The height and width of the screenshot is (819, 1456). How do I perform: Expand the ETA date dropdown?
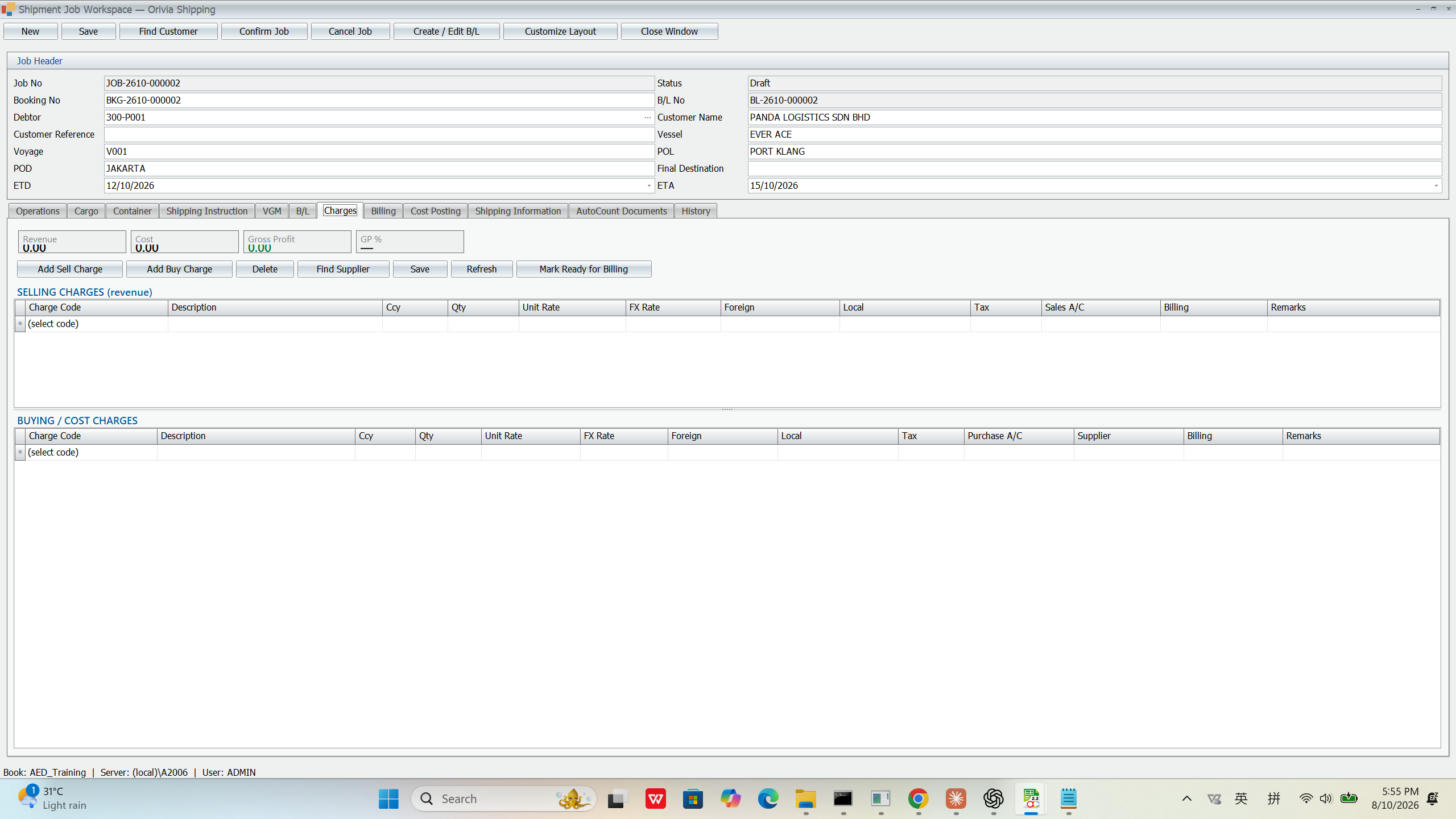coord(1436,185)
